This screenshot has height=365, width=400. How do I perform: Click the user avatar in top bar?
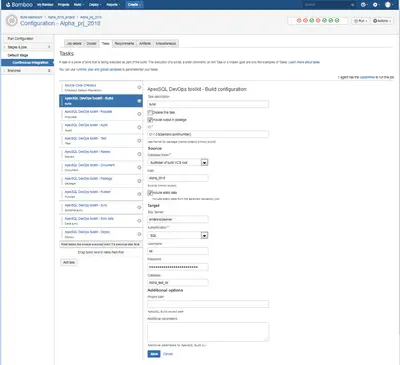click(x=388, y=5)
